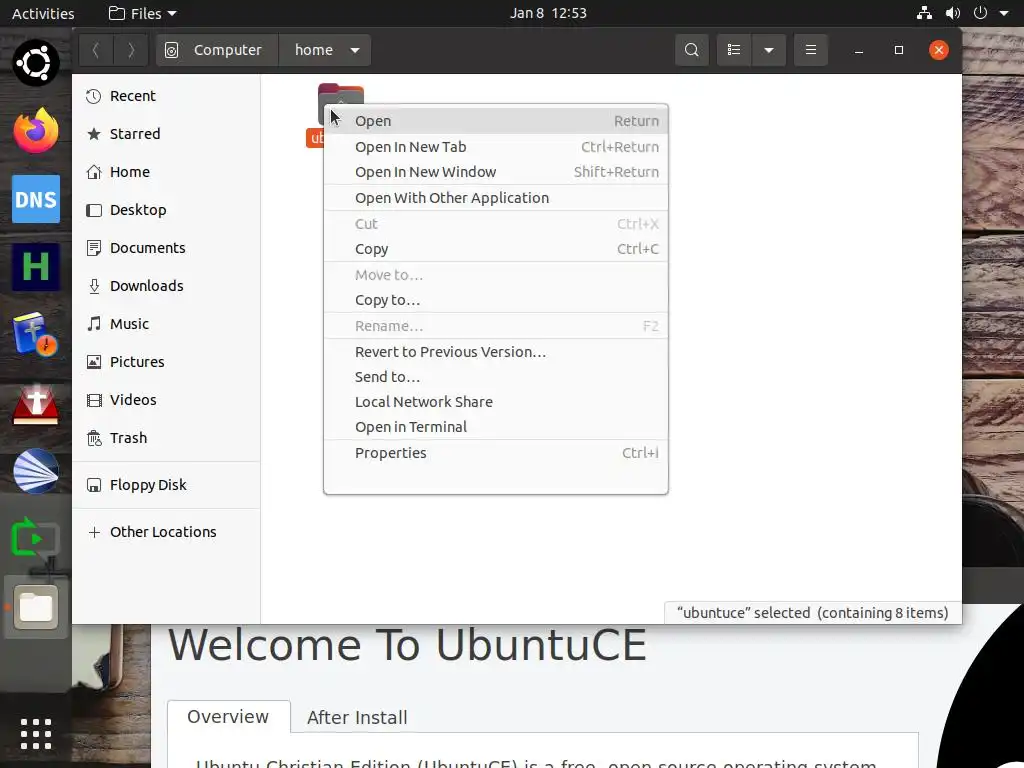This screenshot has height=768, width=1024.
Task: Select Local Network Share
Action: click(x=496, y=402)
